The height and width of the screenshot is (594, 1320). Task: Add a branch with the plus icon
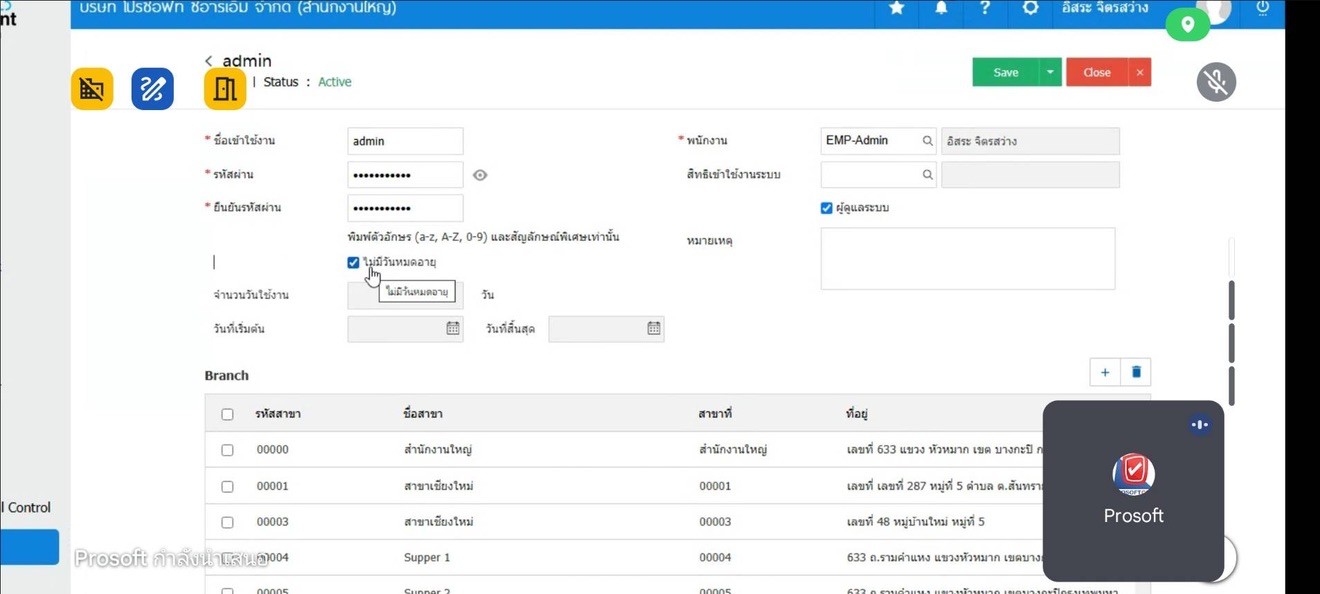pyautogui.click(x=1105, y=372)
